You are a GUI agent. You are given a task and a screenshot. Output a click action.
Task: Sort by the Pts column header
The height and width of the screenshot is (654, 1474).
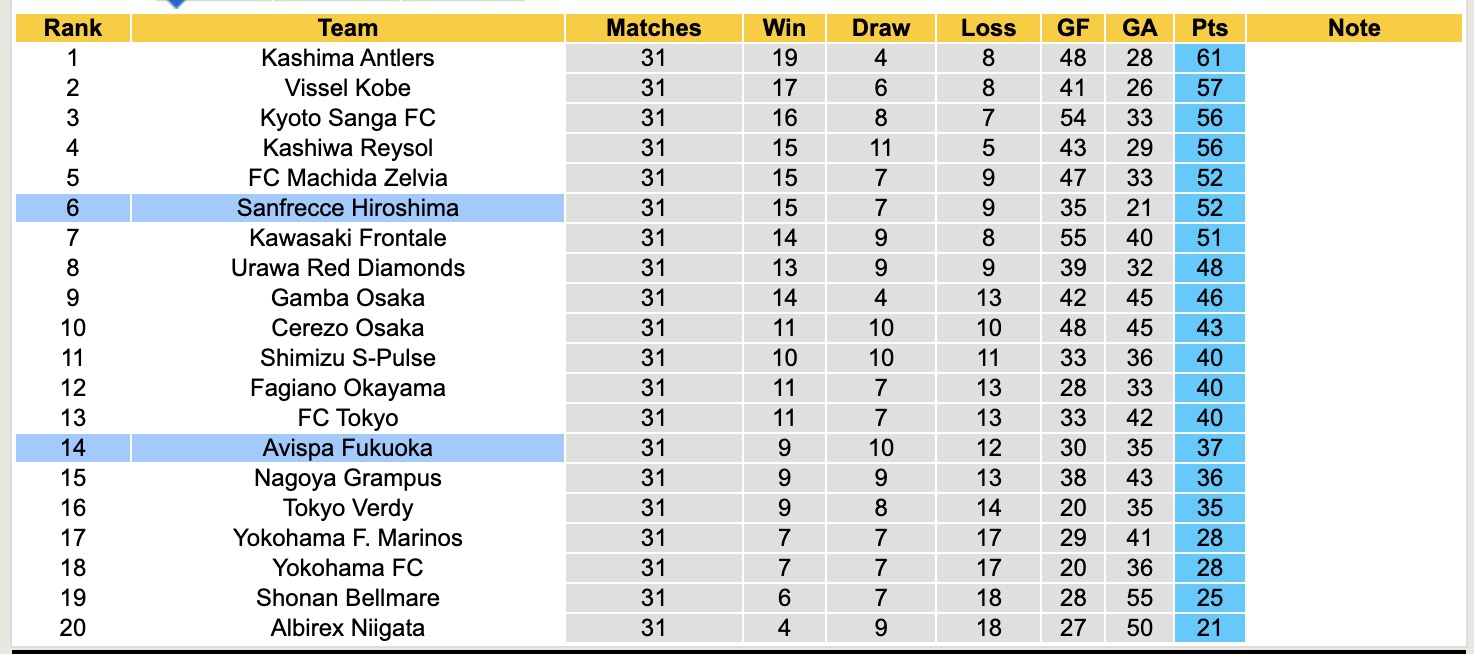(x=1210, y=28)
